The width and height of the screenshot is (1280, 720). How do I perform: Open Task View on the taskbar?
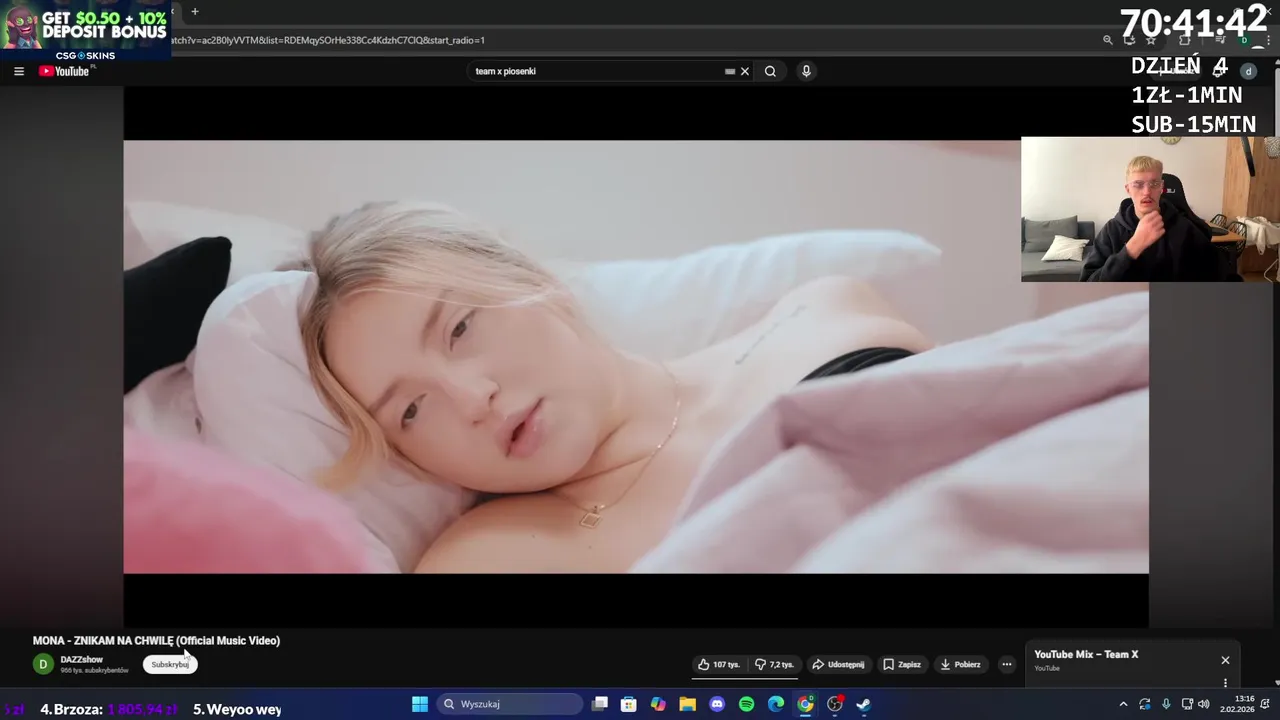(600, 704)
